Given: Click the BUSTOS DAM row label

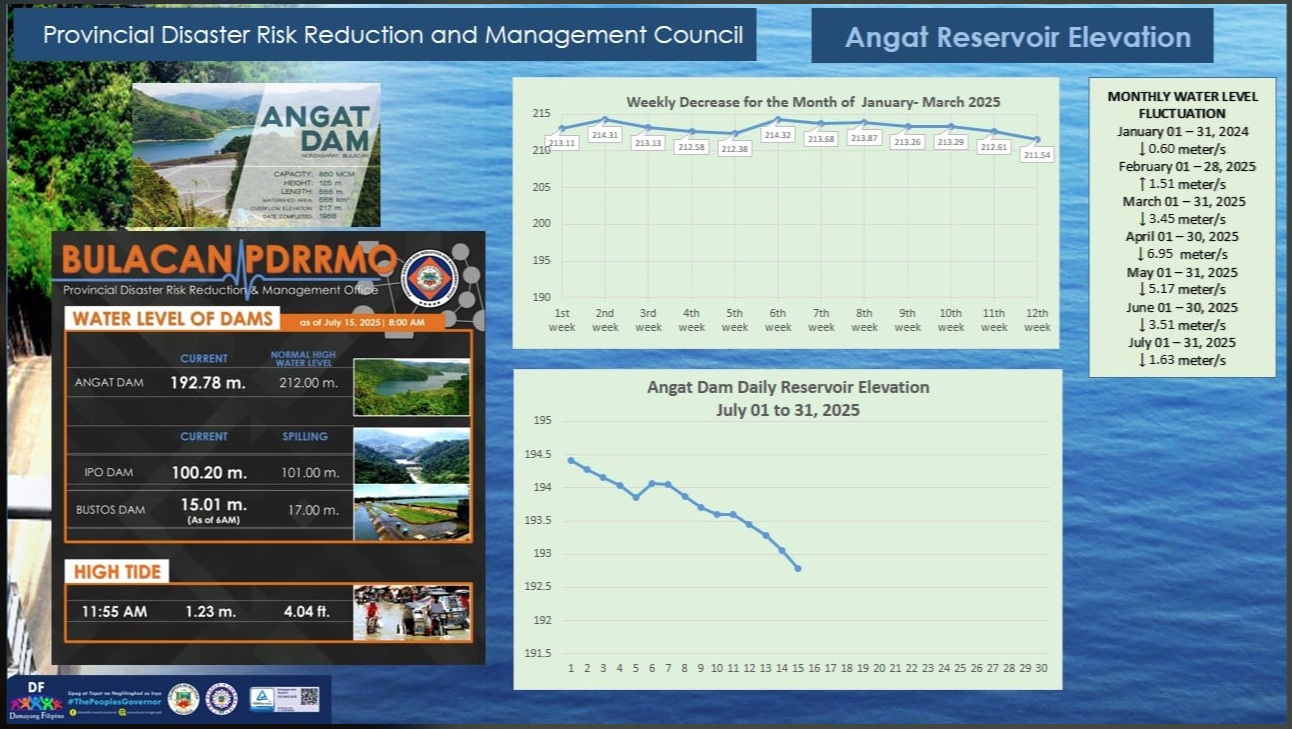Looking at the screenshot, I should click(110, 510).
